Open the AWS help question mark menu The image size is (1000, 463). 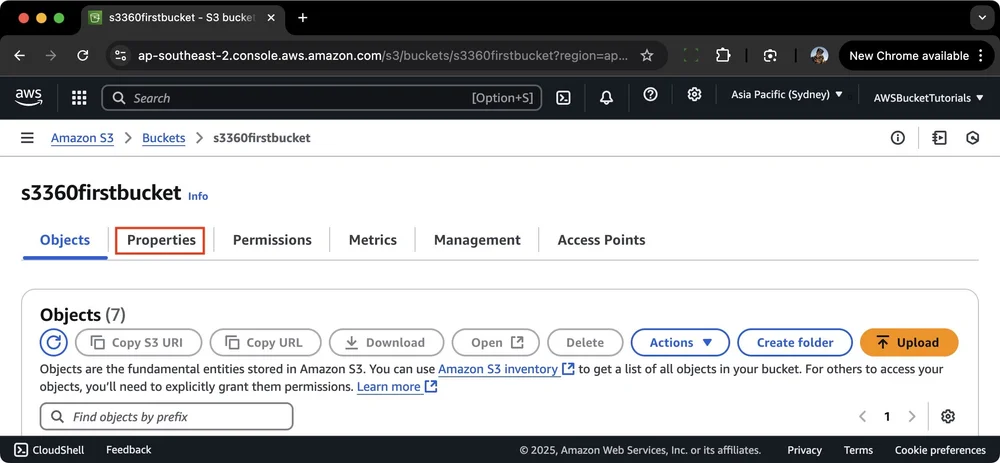coord(650,95)
